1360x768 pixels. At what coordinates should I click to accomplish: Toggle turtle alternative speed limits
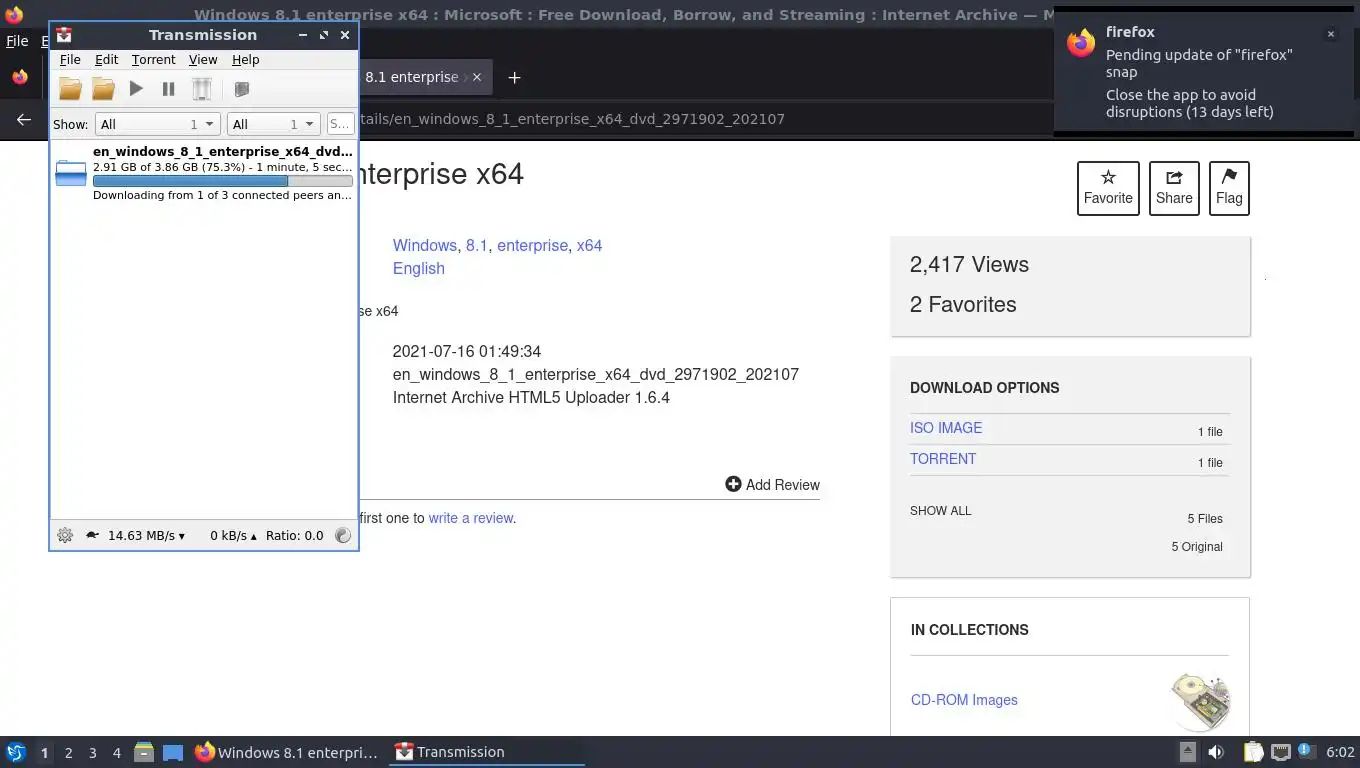point(92,535)
